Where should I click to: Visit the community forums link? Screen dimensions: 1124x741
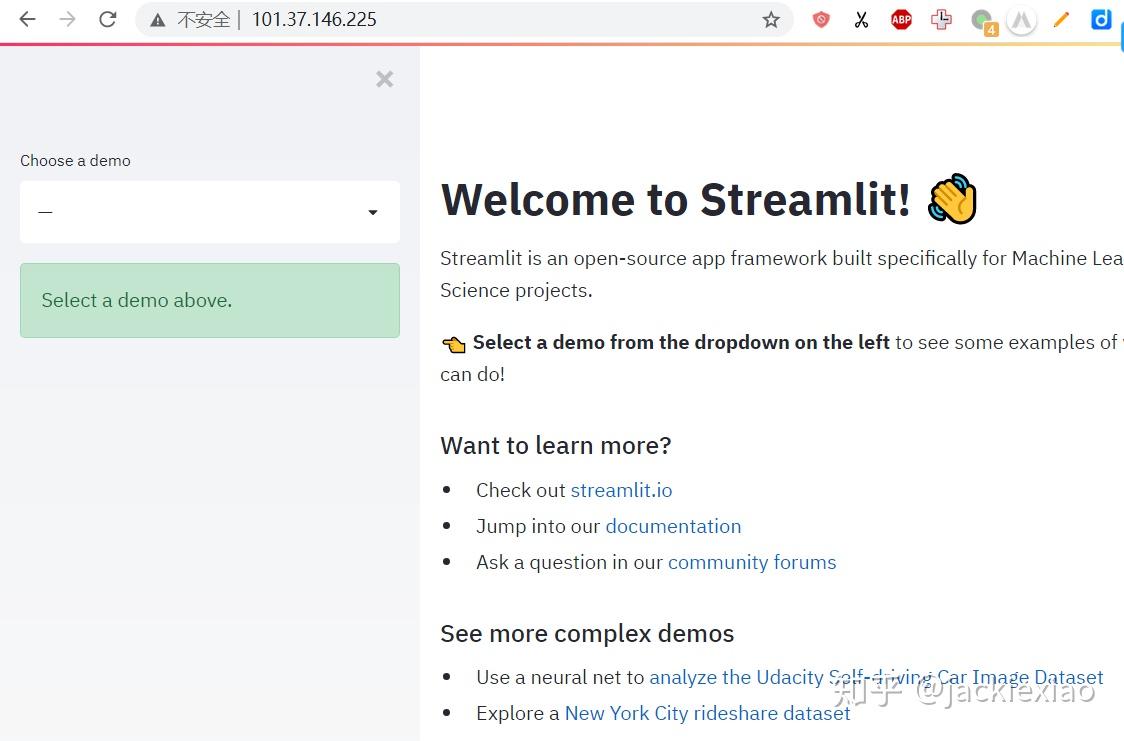click(752, 562)
